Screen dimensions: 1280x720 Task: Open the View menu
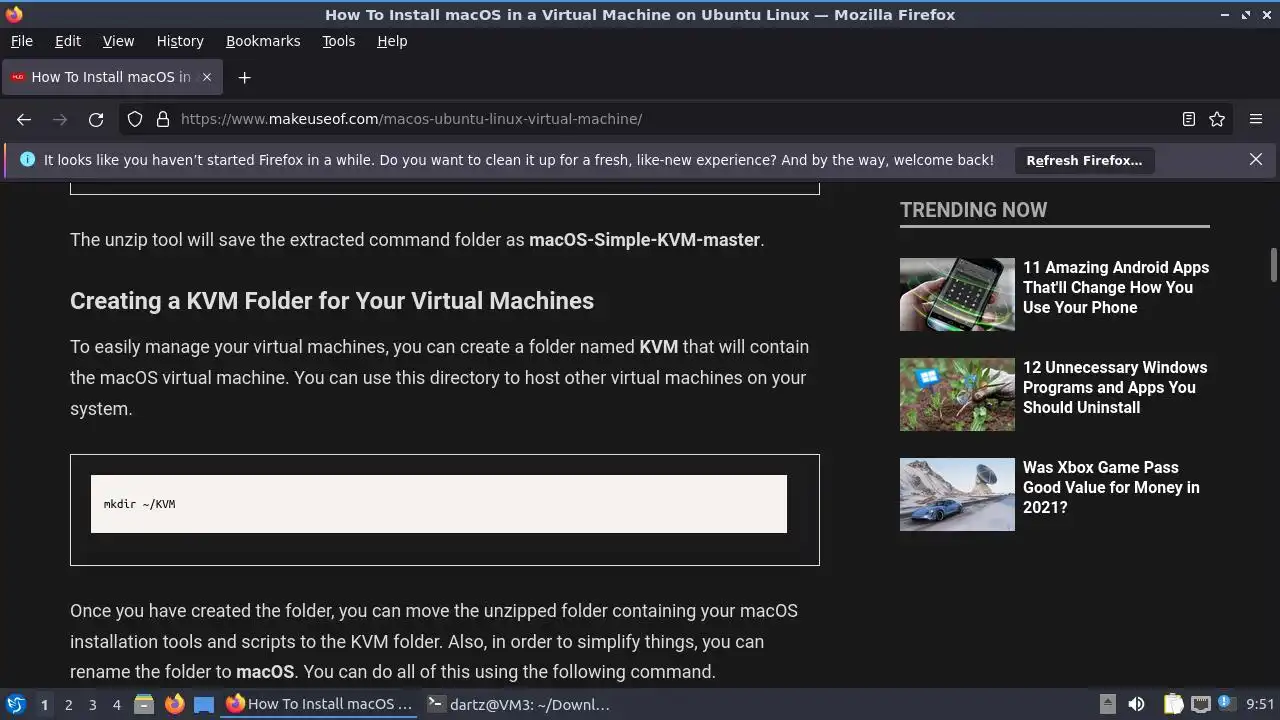[x=118, y=41]
